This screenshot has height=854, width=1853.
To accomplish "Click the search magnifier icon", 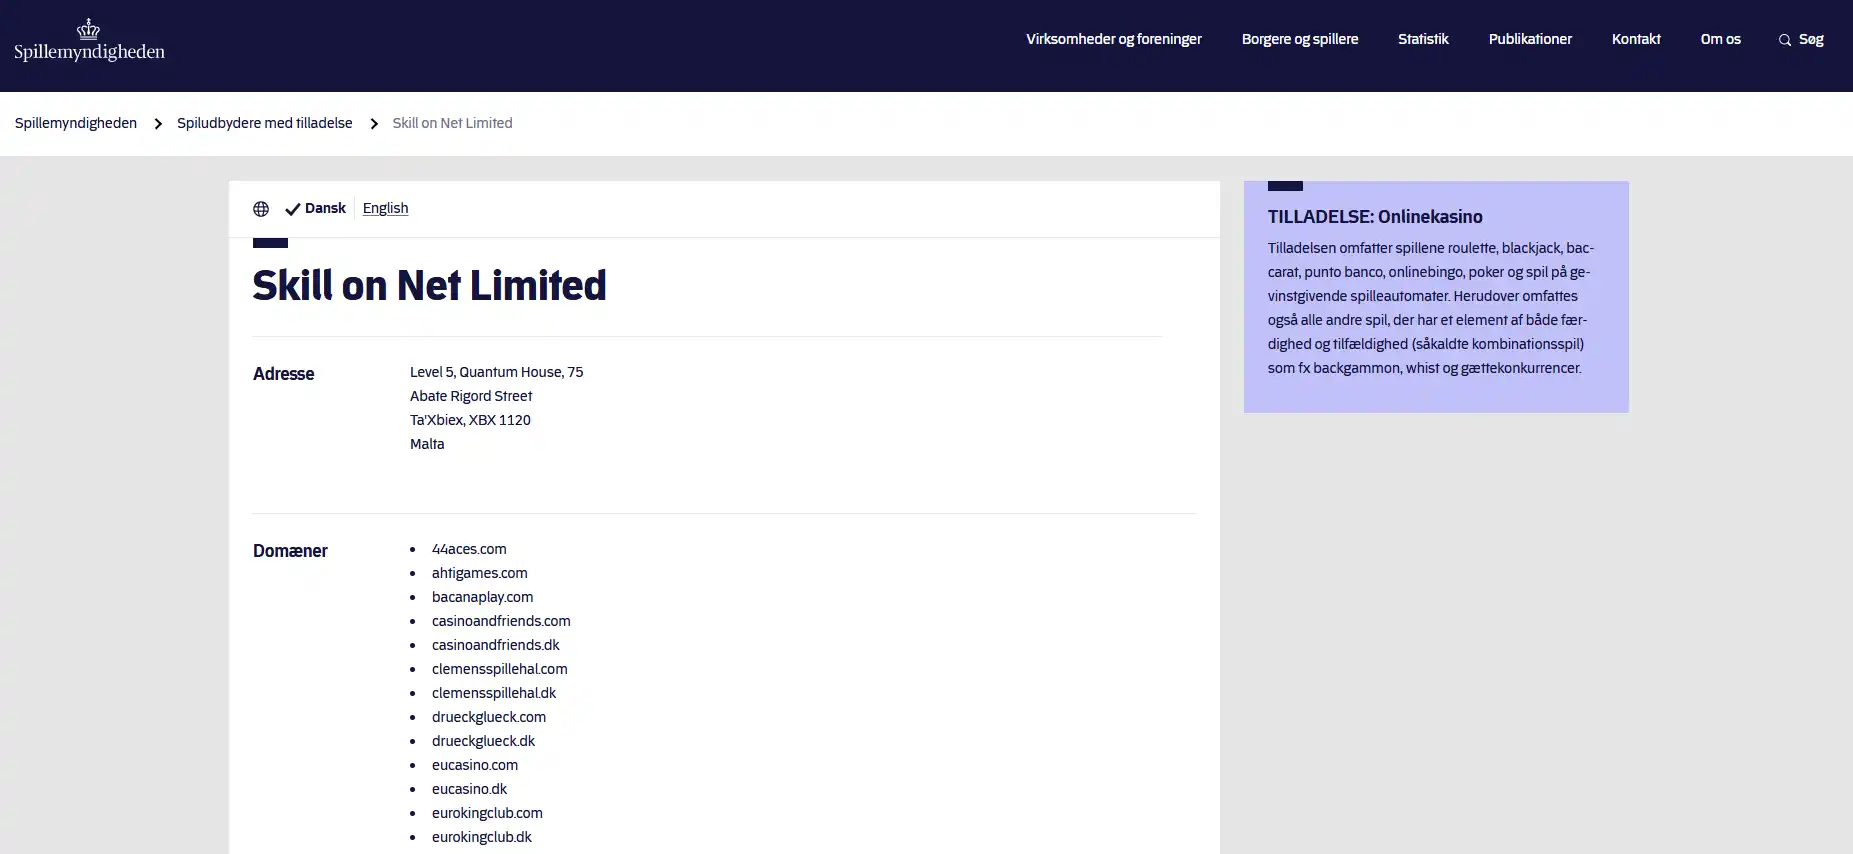I will click(x=1784, y=40).
